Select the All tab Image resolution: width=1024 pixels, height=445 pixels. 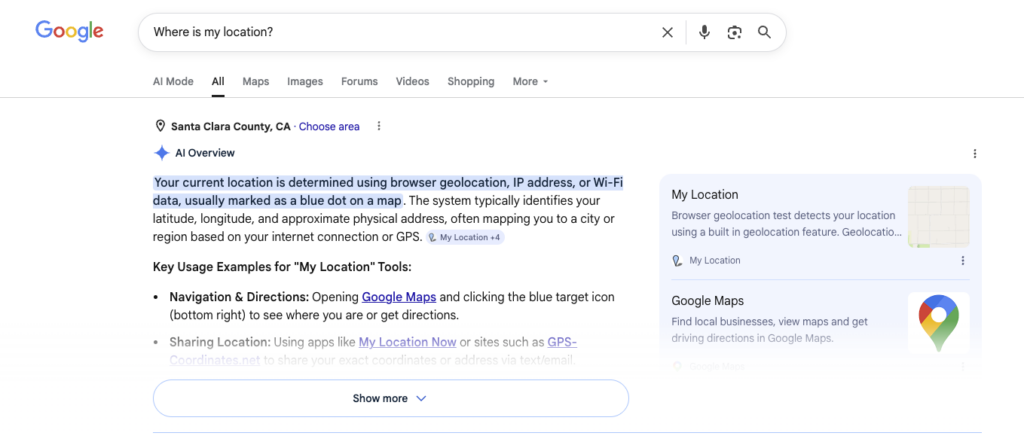(218, 82)
